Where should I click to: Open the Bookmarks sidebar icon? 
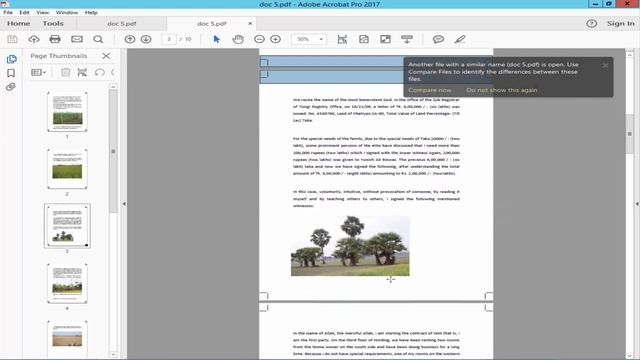(11, 73)
